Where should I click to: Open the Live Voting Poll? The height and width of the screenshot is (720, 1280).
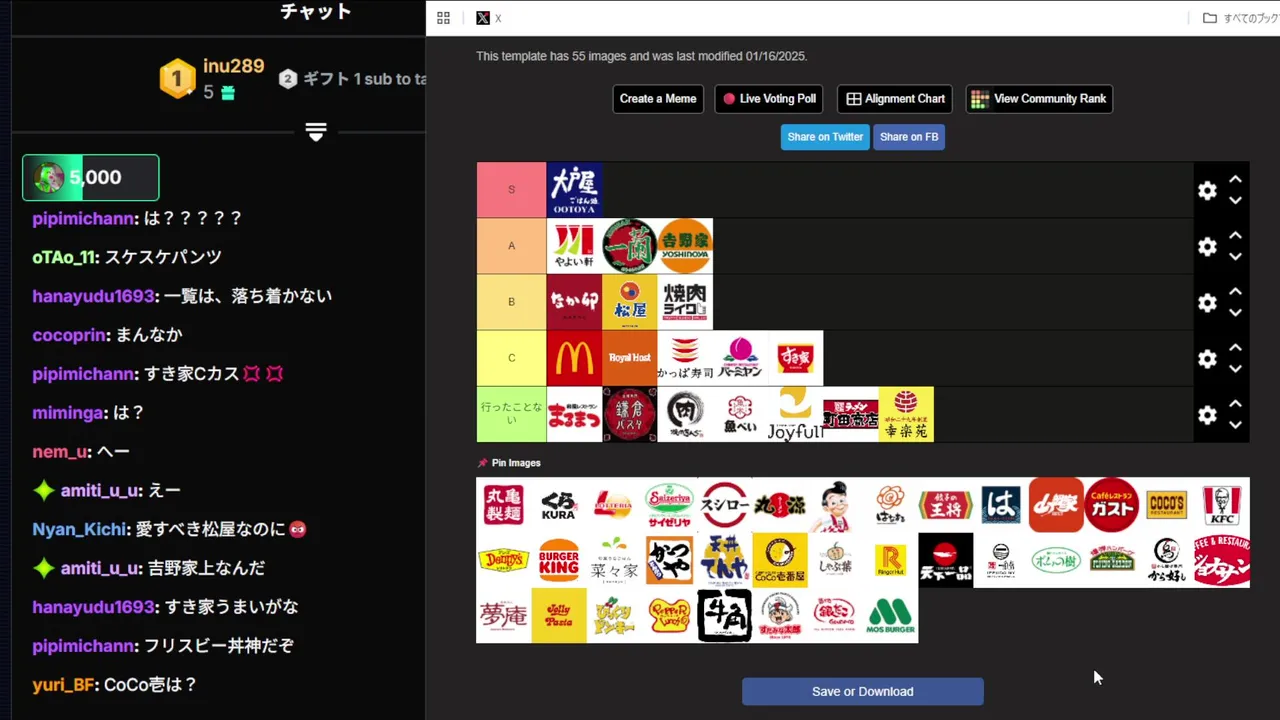769,99
